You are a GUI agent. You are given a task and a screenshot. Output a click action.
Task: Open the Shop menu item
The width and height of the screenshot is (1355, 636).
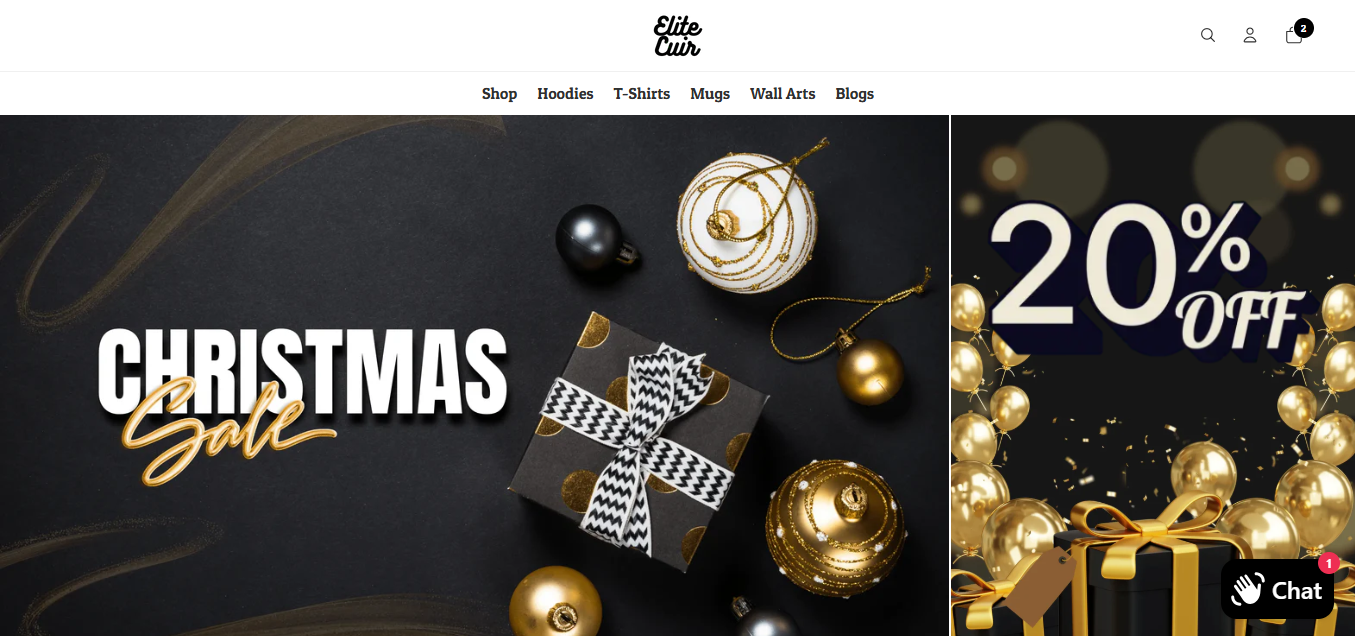[499, 93]
